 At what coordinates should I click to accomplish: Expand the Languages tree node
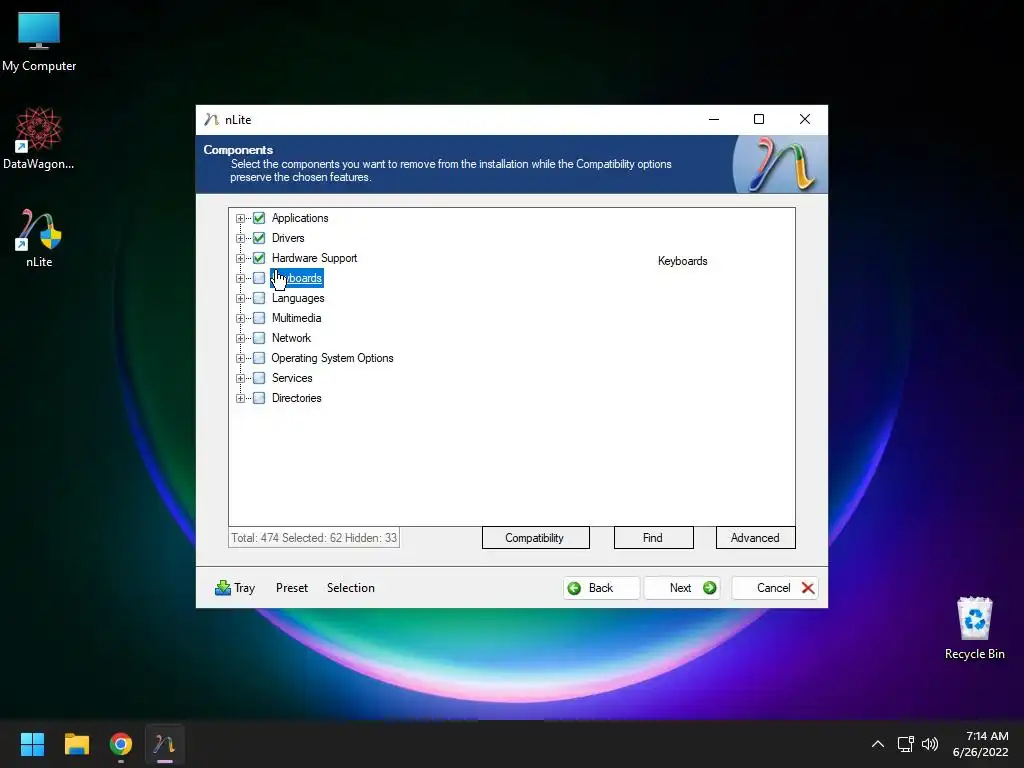(240, 298)
